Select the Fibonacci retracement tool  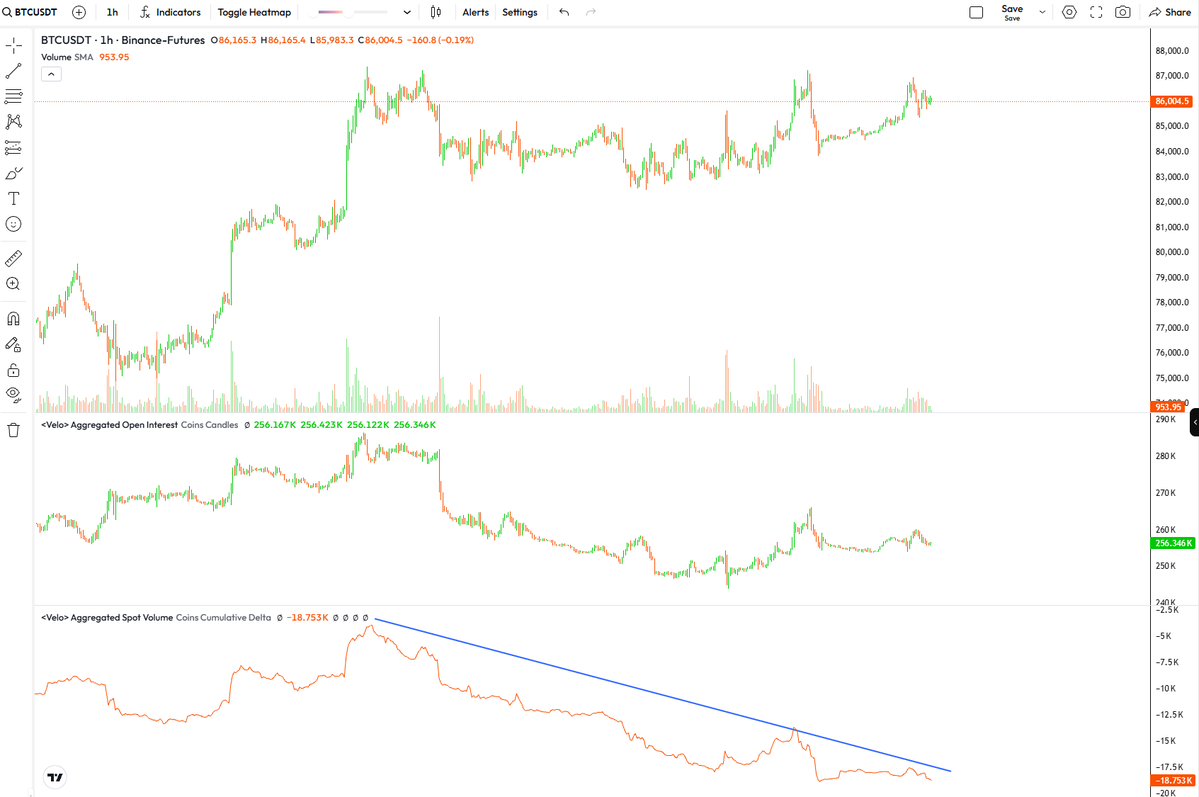14,96
